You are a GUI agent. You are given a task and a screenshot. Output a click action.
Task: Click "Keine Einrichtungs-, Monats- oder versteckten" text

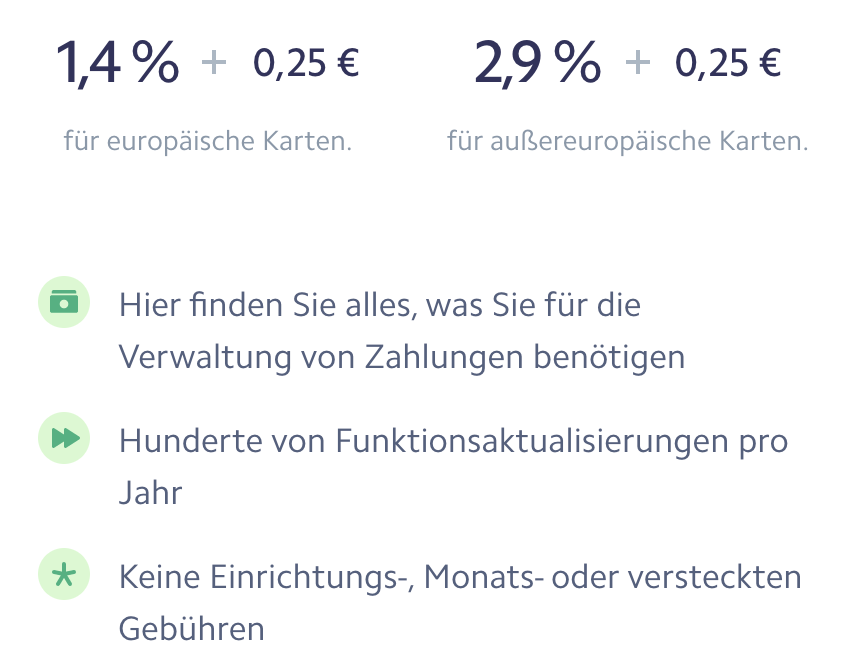pyautogui.click(x=460, y=577)
